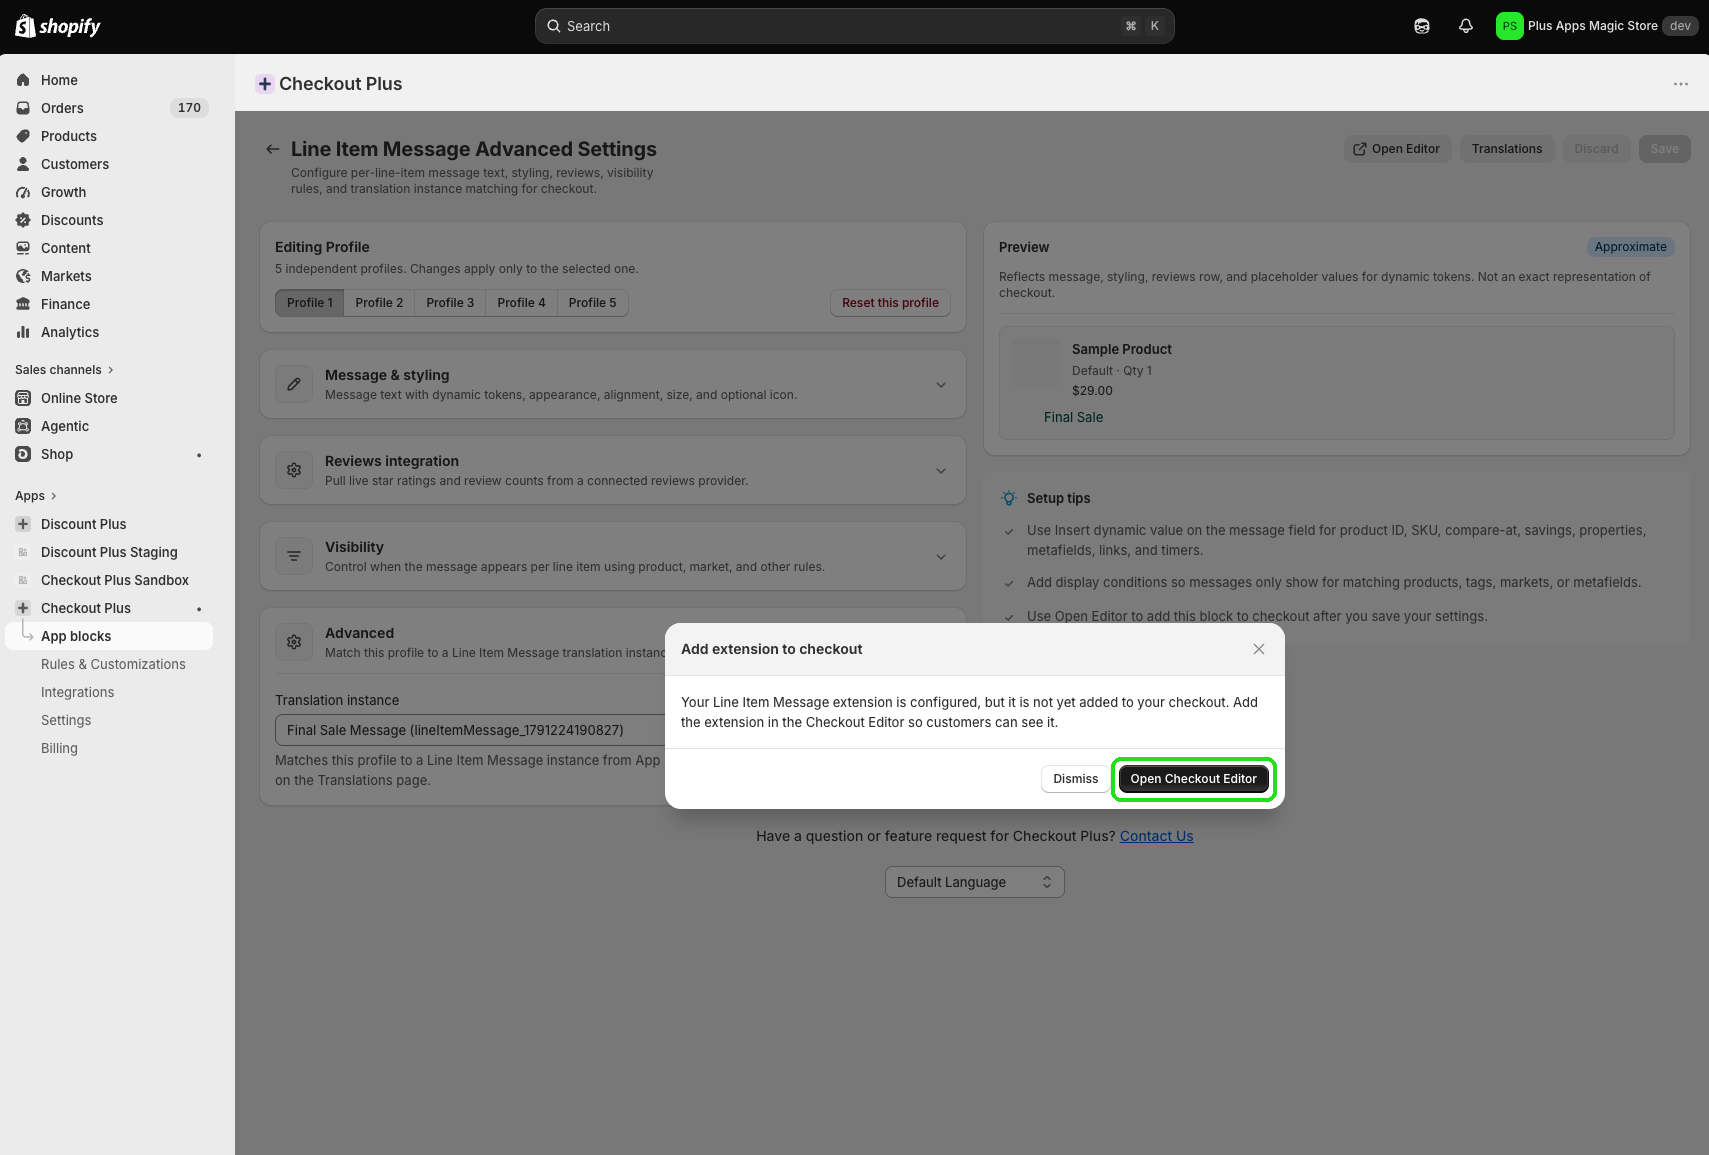The height and width of the screenshot is (1155, 1709).
Task: Click the Contact Us link
Action: click(1156, 836)
